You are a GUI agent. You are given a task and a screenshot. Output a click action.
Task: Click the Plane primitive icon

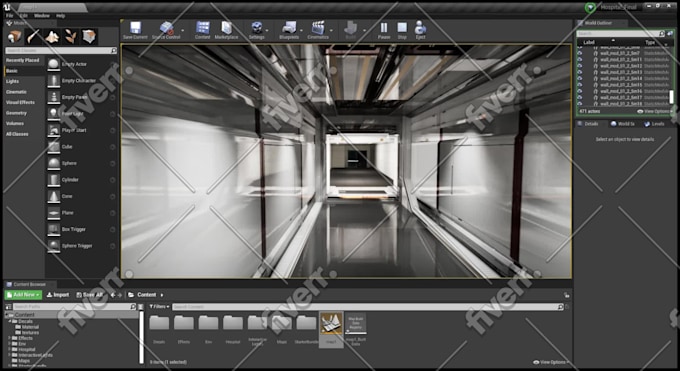(53, 213)
